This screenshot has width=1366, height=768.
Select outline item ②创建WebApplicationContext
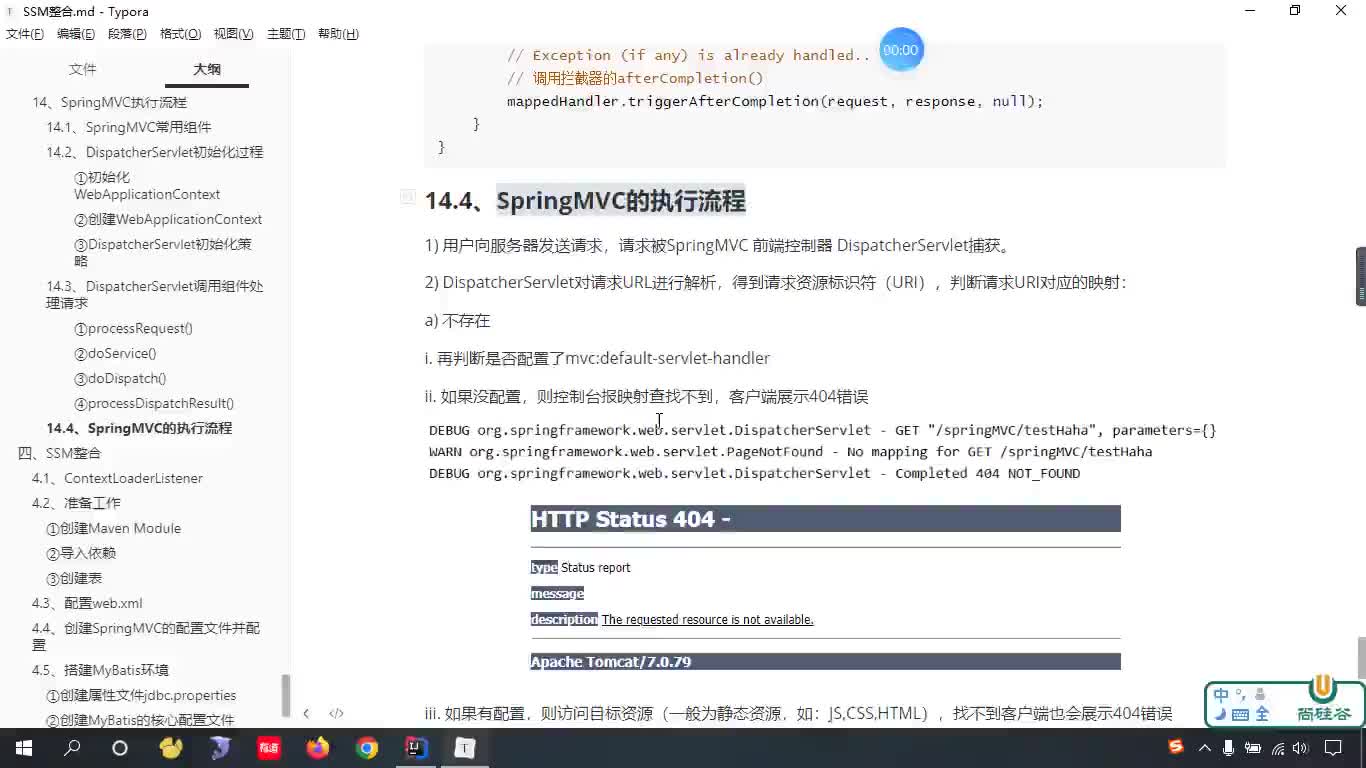pos(168,219)
